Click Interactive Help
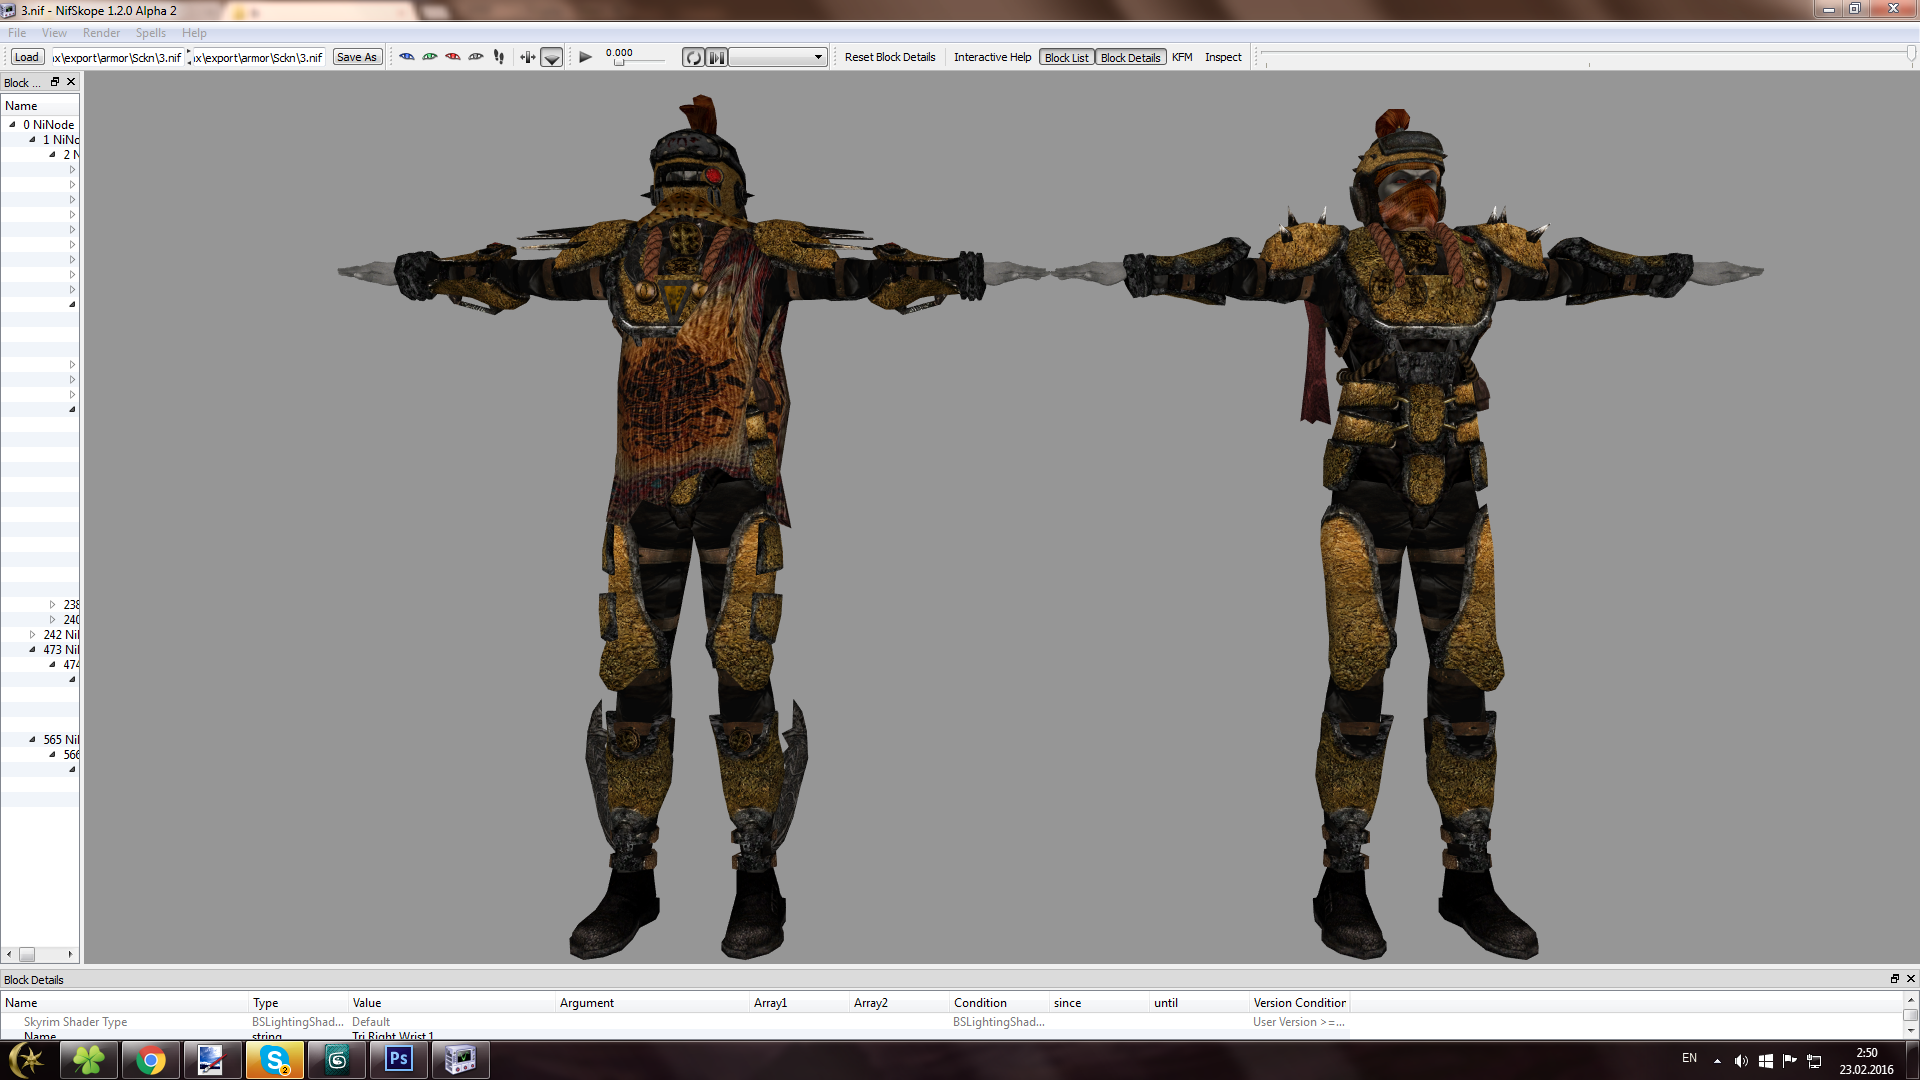This screenshot has height=1080, width=1920. (x=992, y=57)
